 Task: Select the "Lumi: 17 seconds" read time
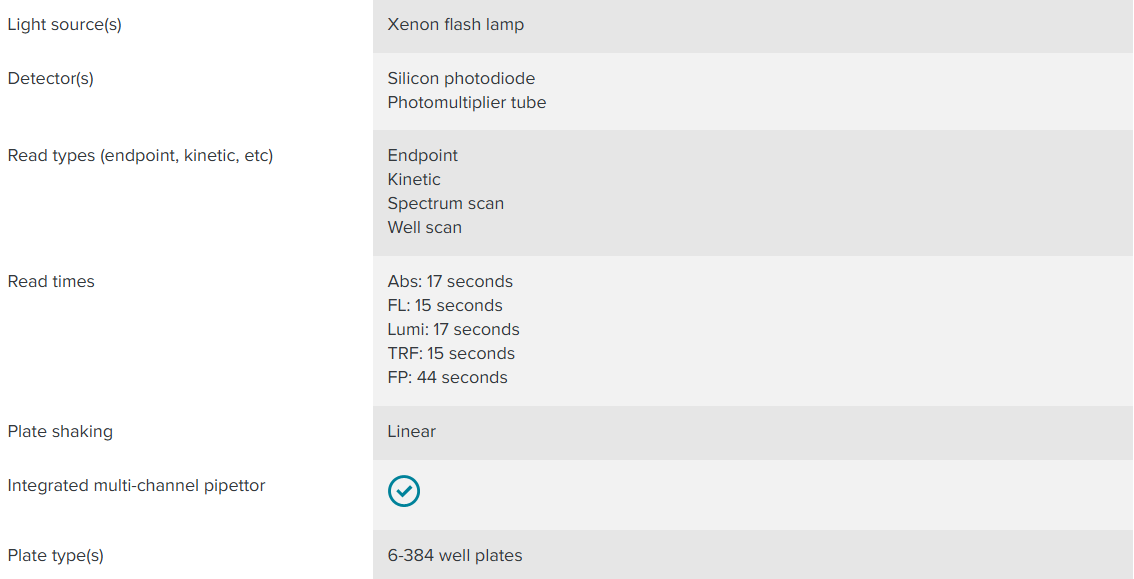coord(453,330)
